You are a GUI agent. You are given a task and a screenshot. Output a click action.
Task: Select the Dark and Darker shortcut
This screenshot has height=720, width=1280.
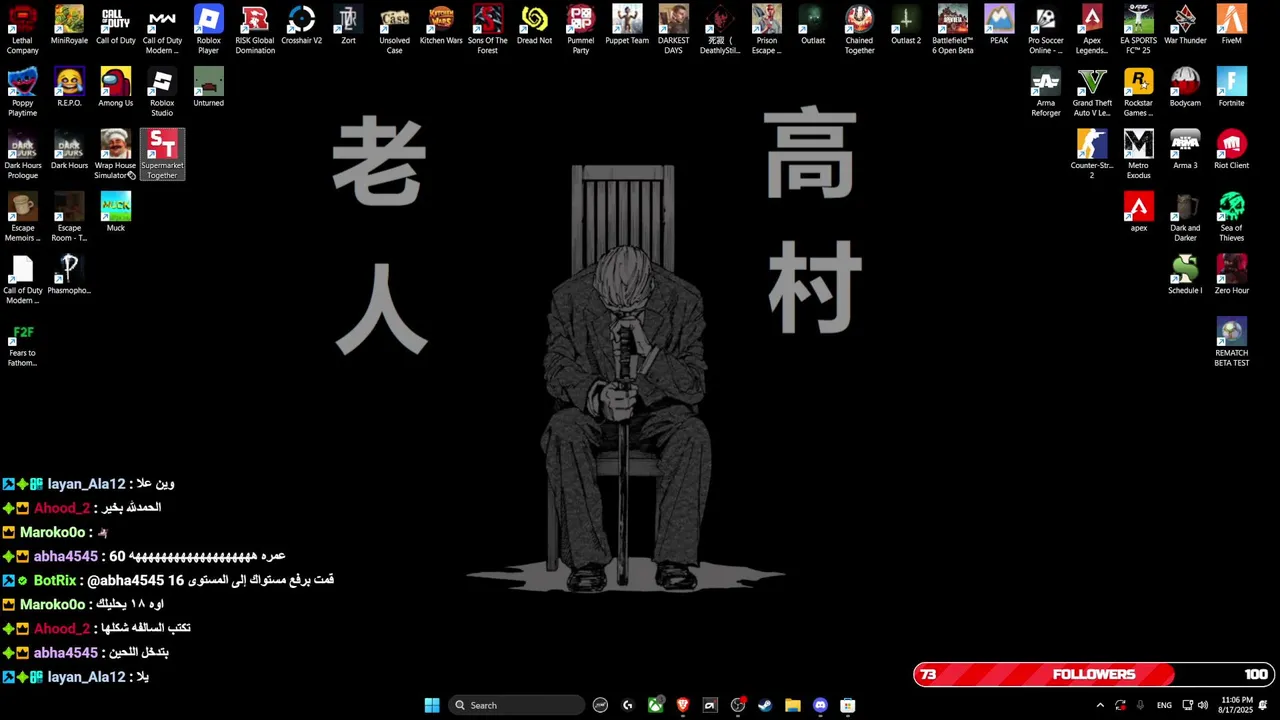1185,217
